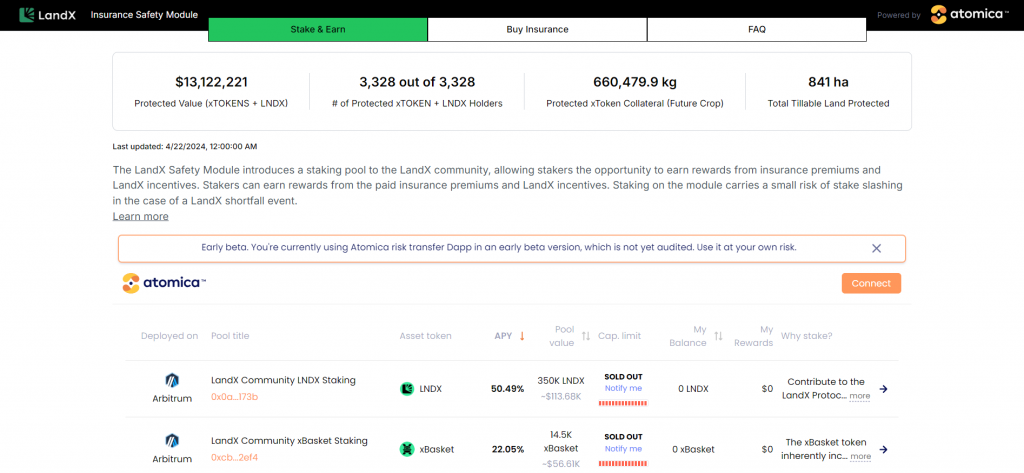The image size is (1024, 473).
Task: Click the Powered by label
Action: 899,15
